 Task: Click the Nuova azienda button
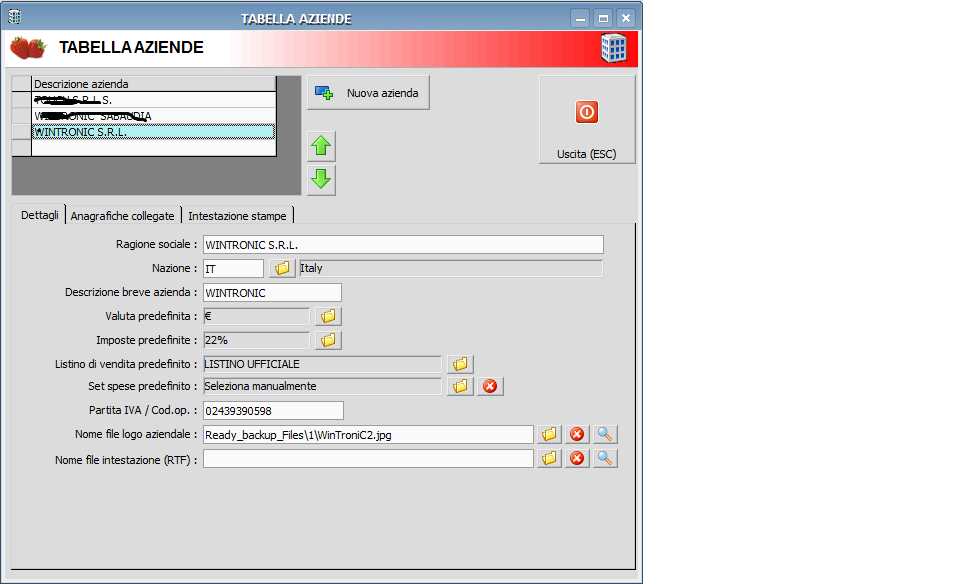click(x=368, y=93)
